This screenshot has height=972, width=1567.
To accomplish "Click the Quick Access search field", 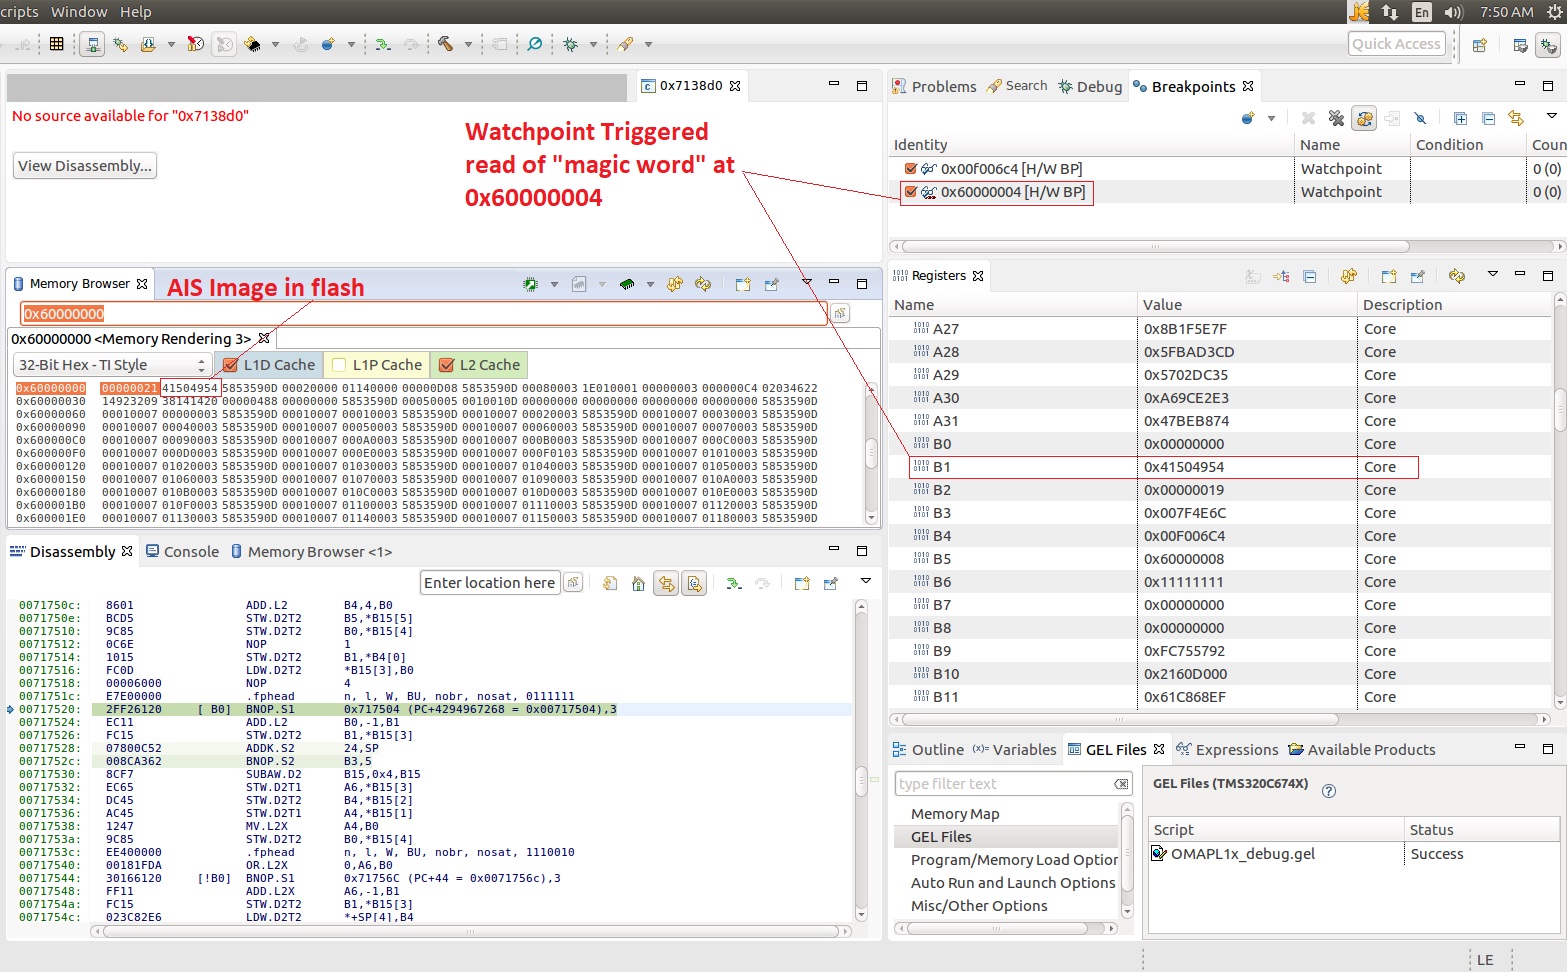I will [1396, 44].
